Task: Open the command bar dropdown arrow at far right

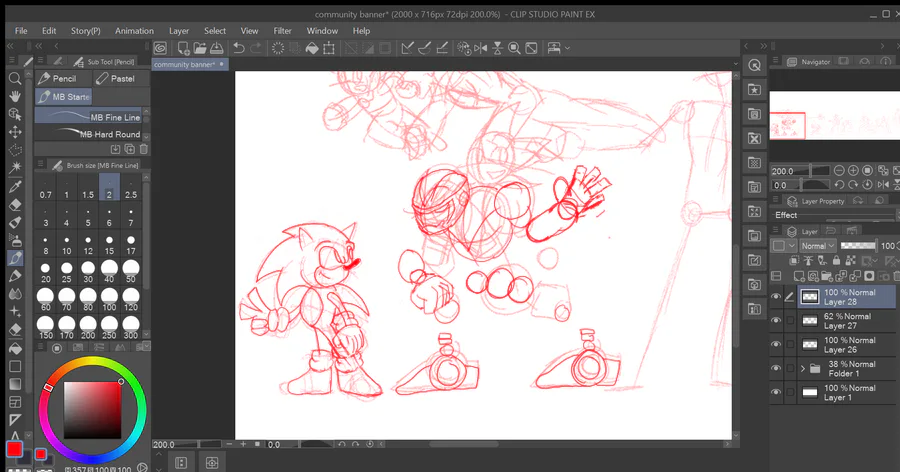Action: 568,48
